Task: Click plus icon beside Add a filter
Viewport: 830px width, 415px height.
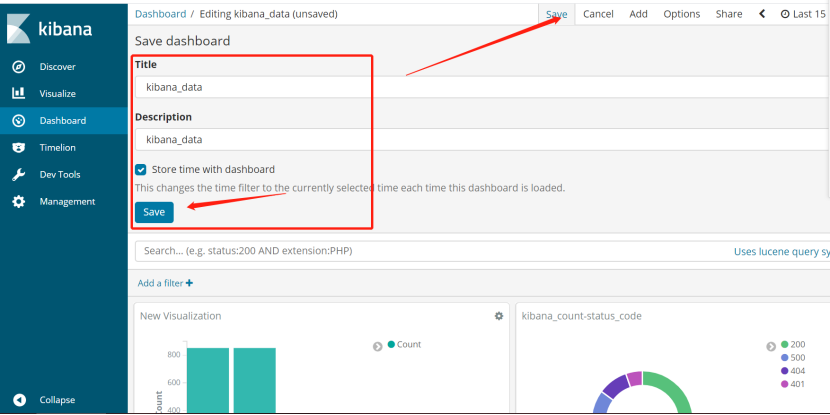Action: tap(190, 283)
